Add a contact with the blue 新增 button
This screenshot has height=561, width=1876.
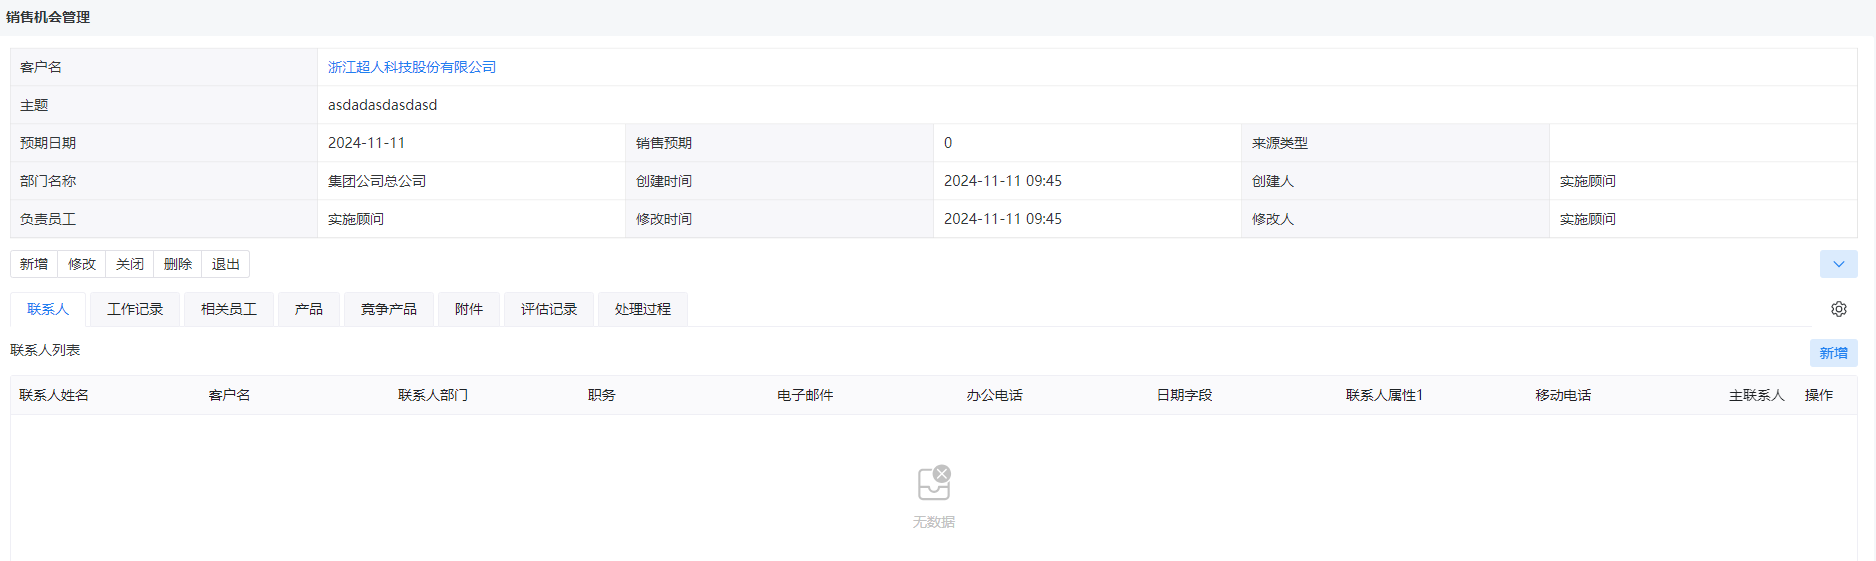tap(1833, 353)
